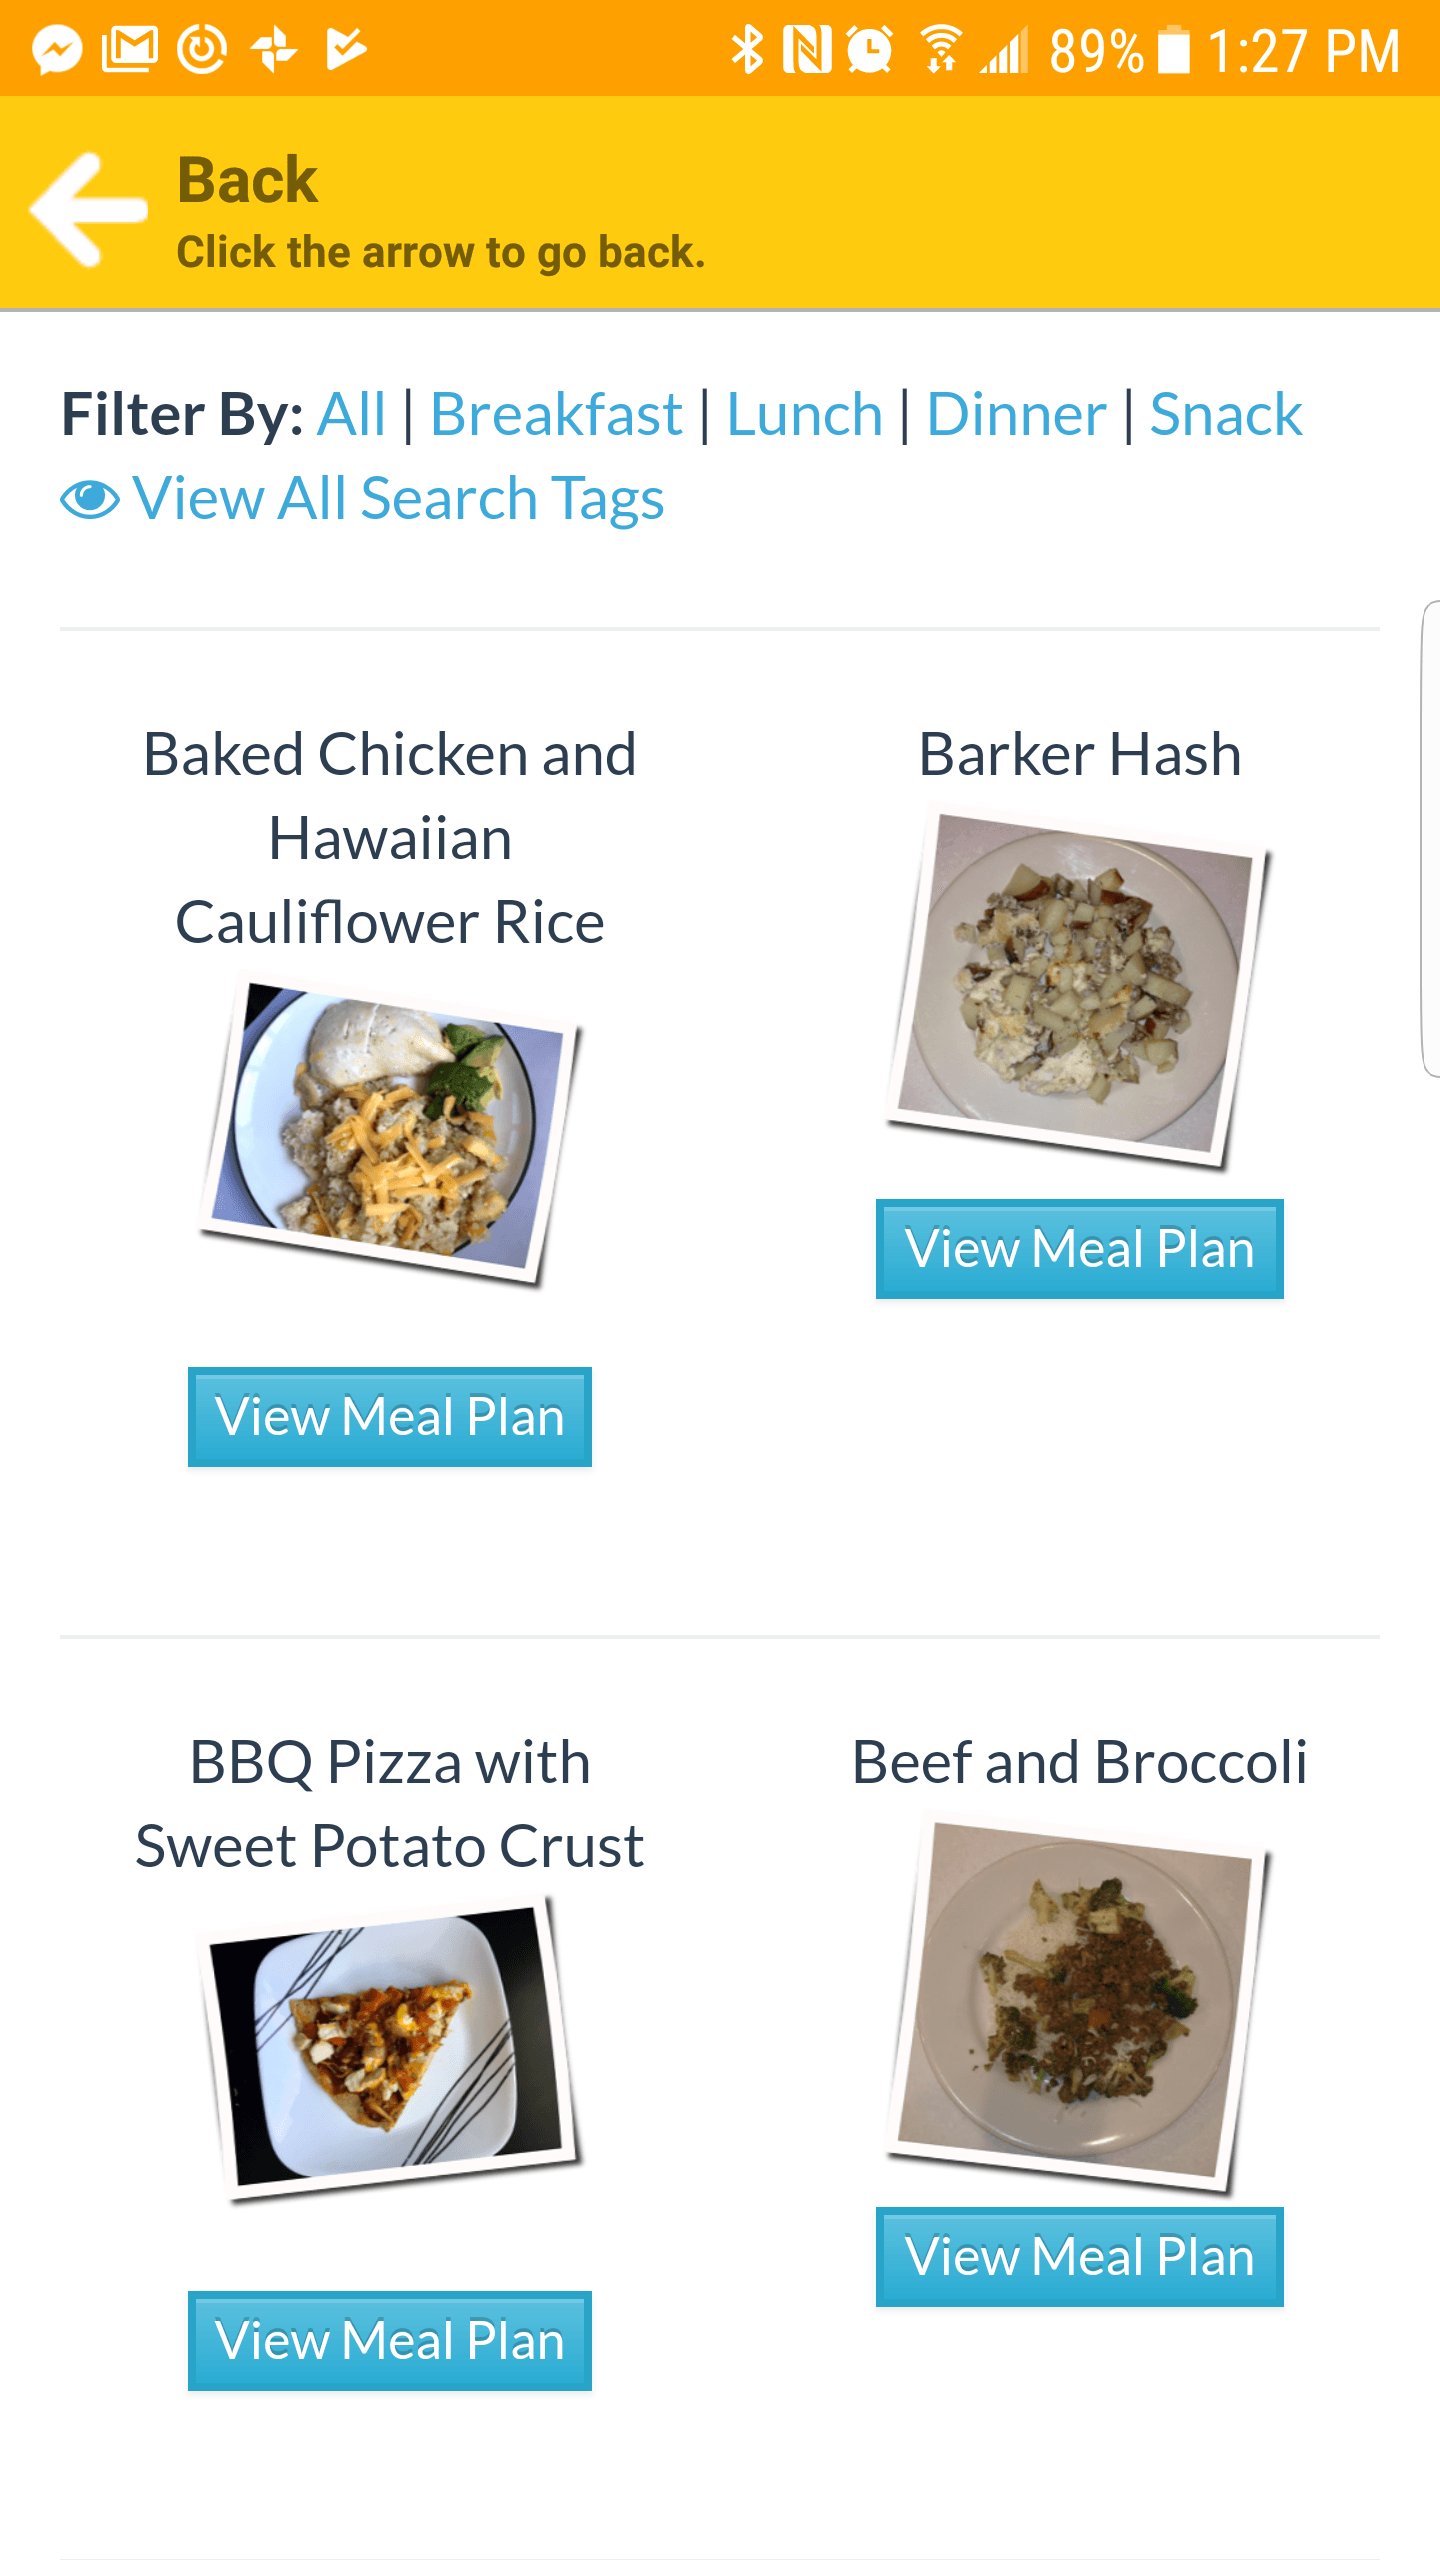Filter meals by Lunch
The height and width of the screenshot is (2560, 1440).
[804, 414]
